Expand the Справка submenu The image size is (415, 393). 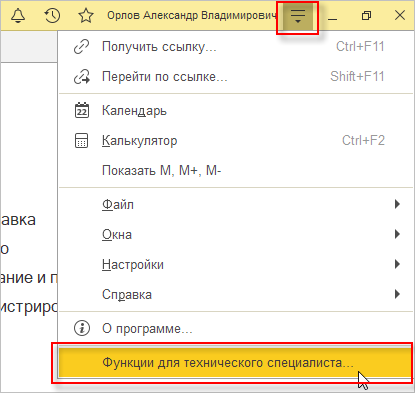point(236,294)
